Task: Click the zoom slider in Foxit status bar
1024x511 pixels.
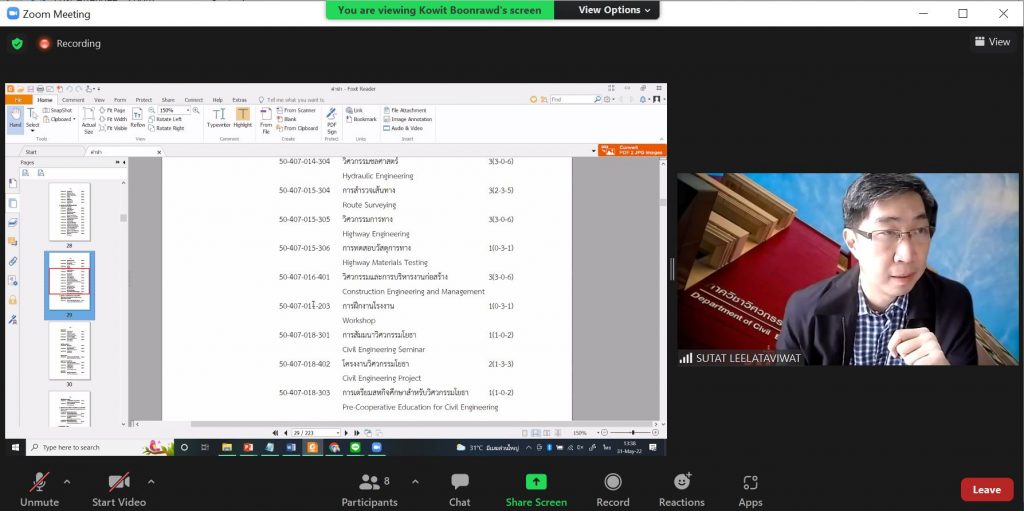Action: pyautogui.click(x=632, y=433)
